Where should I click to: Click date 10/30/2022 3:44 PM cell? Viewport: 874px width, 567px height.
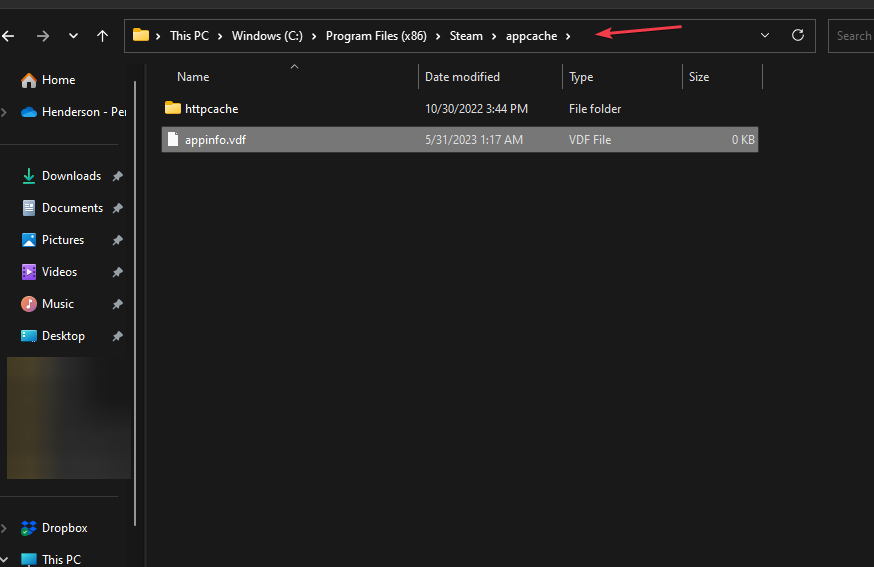[477, 109]
